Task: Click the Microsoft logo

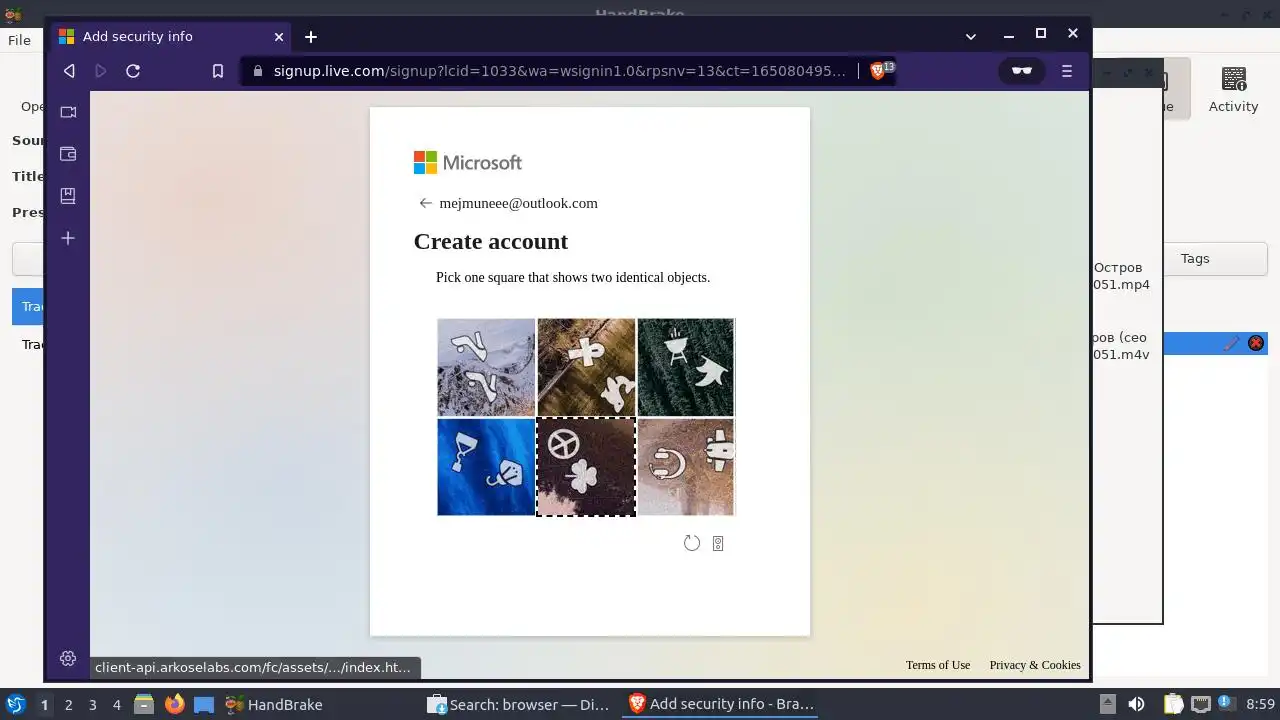Action: (x=468, y=162)
